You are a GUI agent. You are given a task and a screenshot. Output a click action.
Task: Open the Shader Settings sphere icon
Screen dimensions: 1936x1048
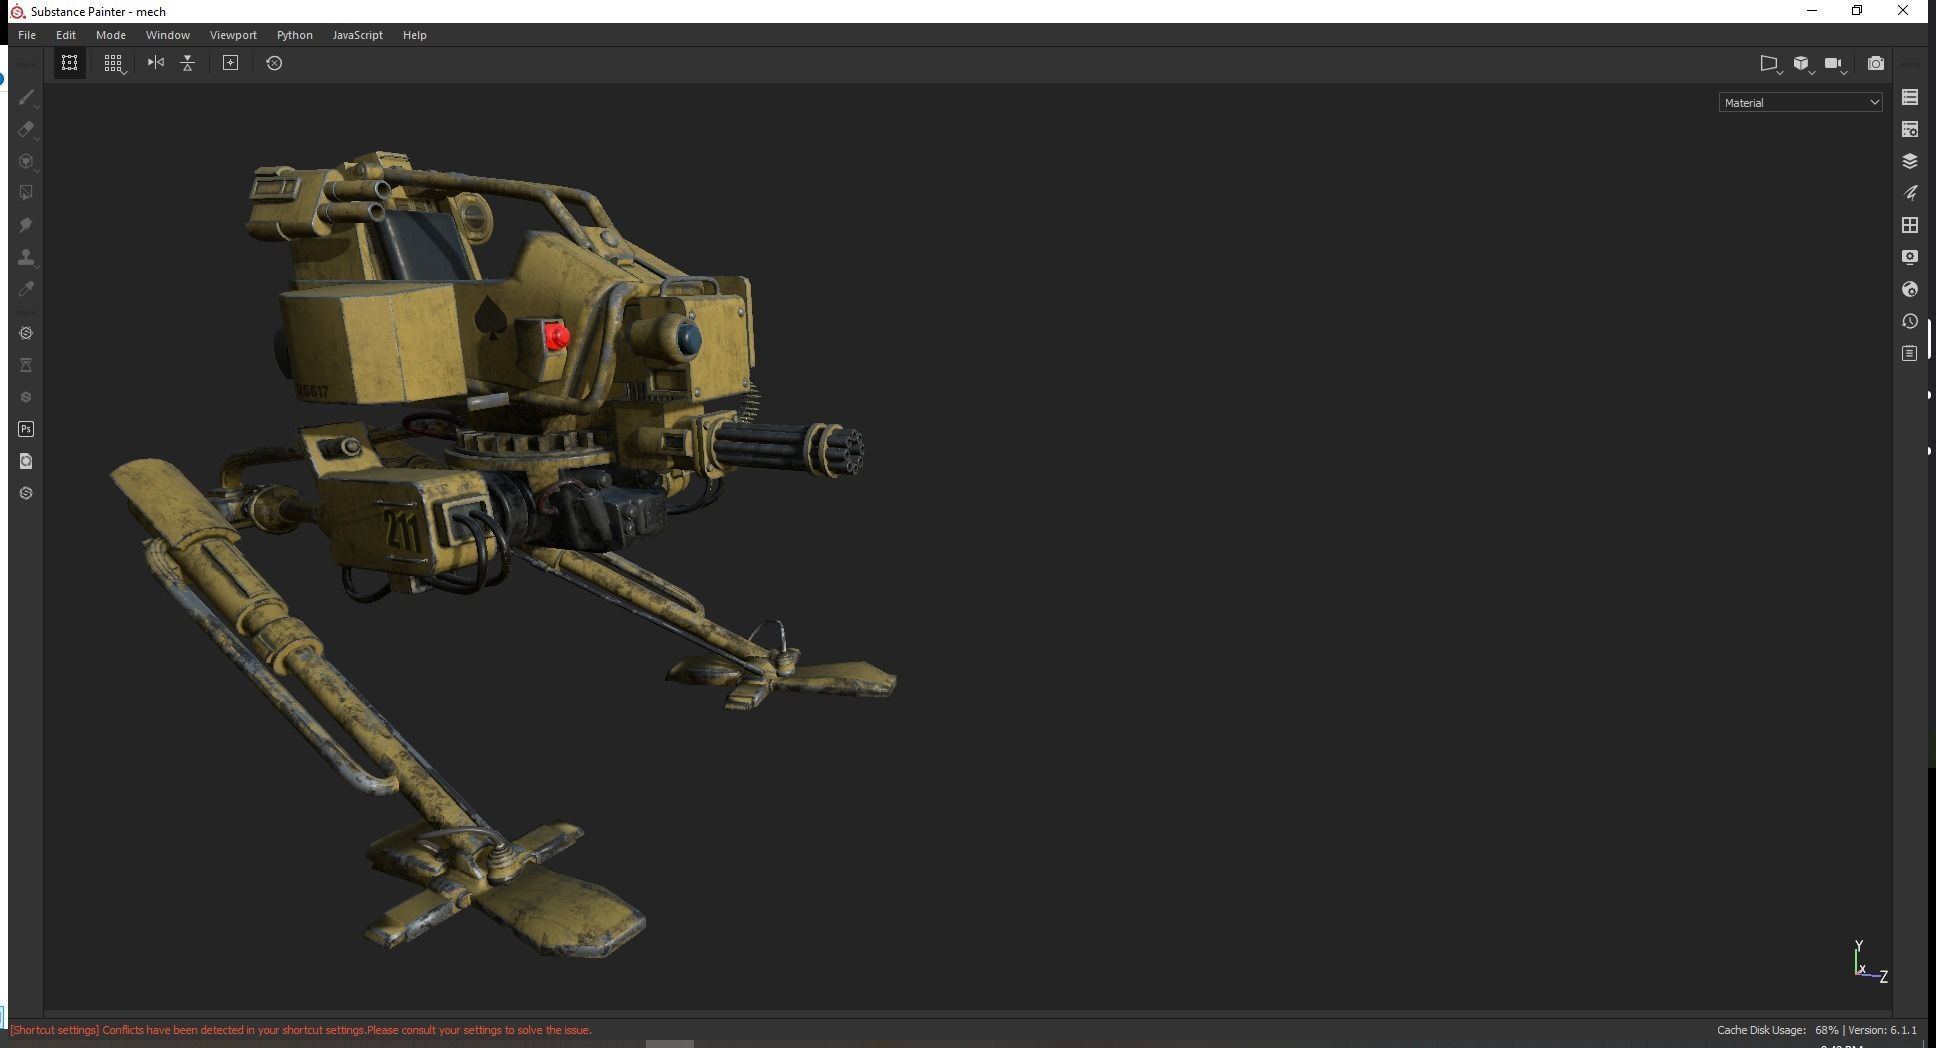pos(1910,289)
